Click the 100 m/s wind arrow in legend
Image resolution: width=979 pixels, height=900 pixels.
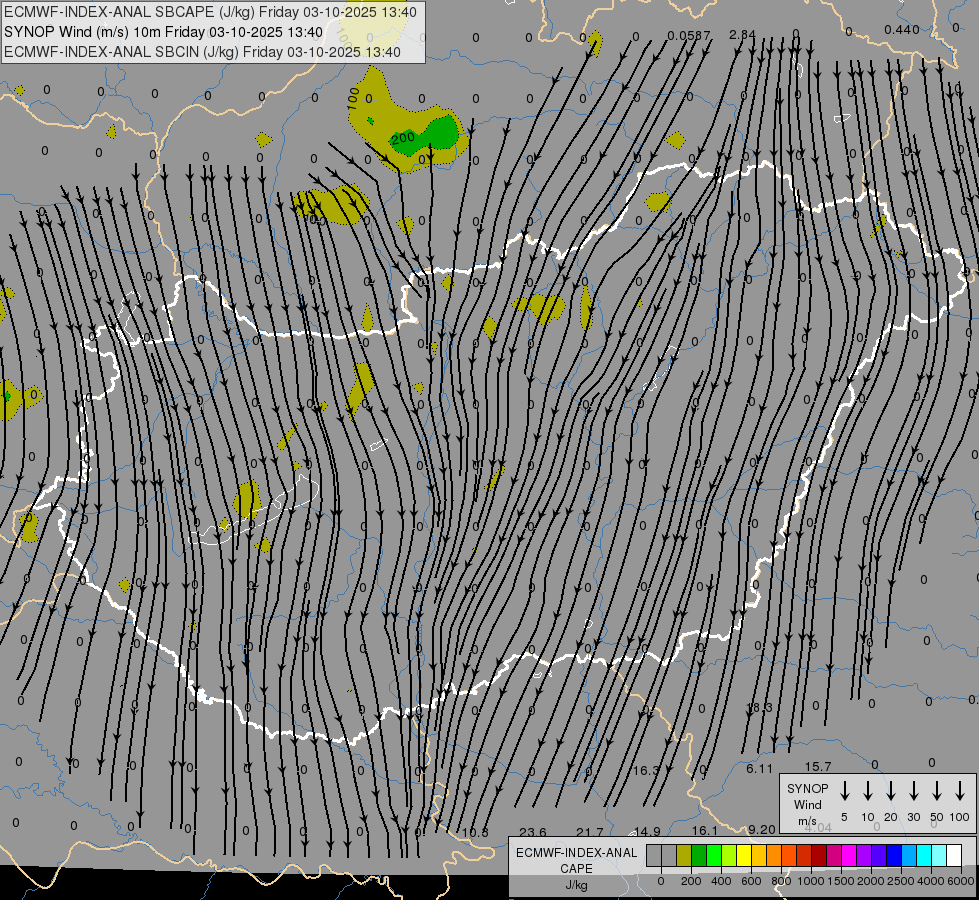point(960,791)
